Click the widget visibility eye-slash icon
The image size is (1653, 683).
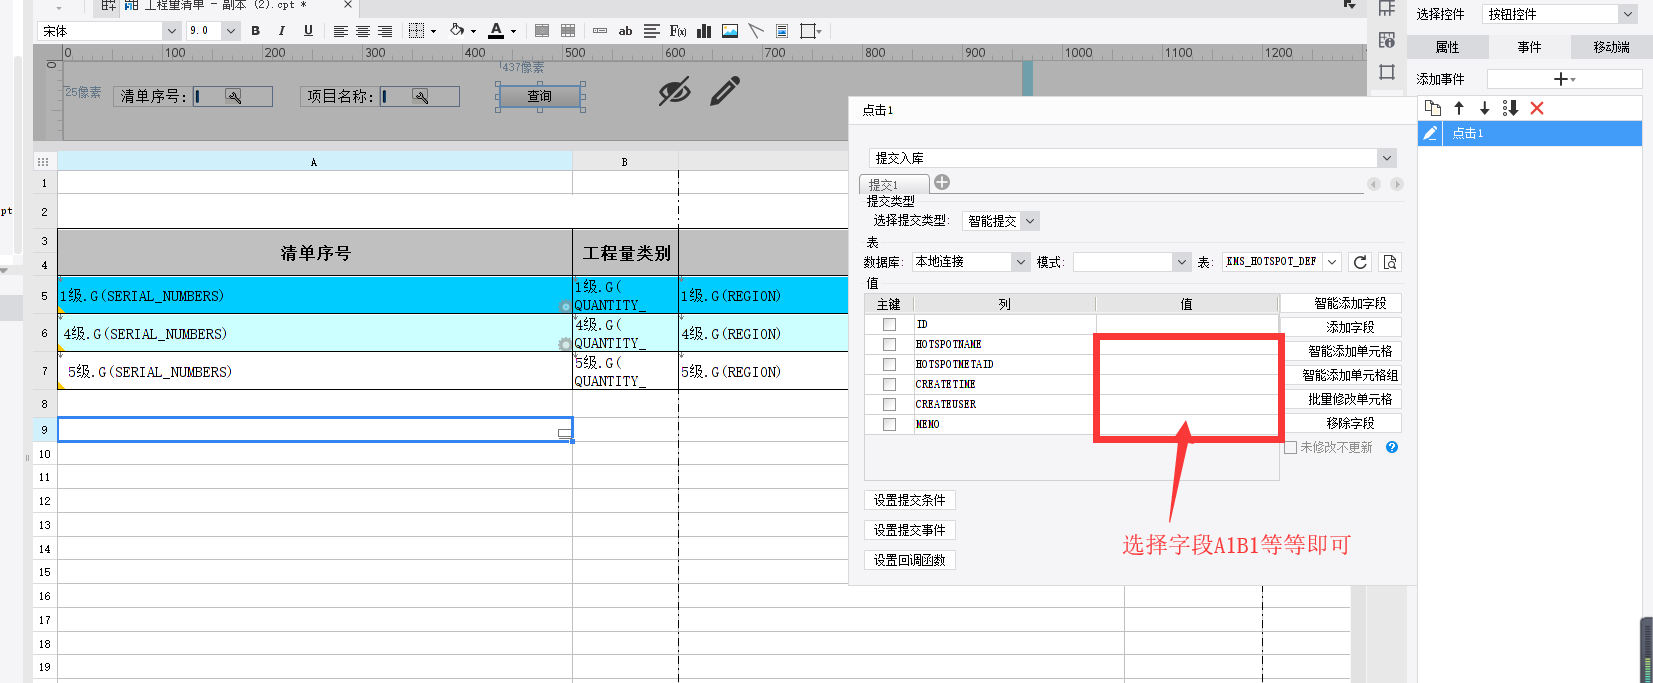click(675, 92)
